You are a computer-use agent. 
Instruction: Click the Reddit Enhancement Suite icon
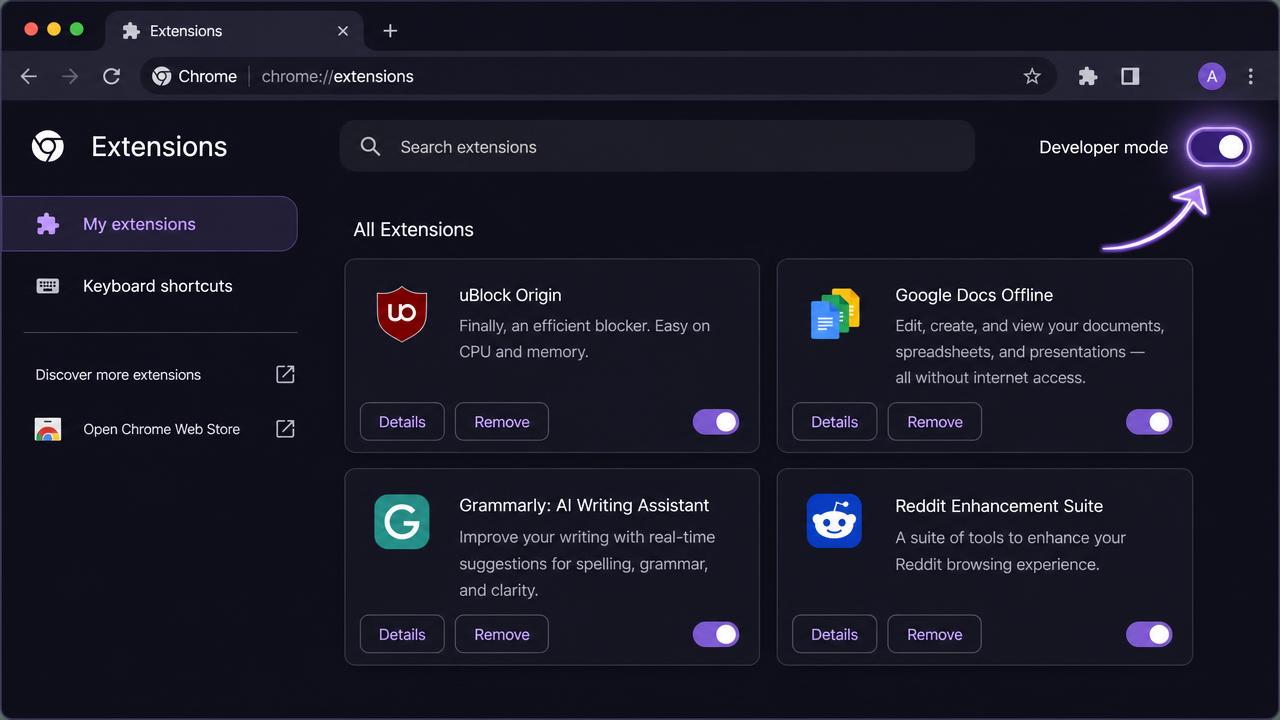click(834, 521)
